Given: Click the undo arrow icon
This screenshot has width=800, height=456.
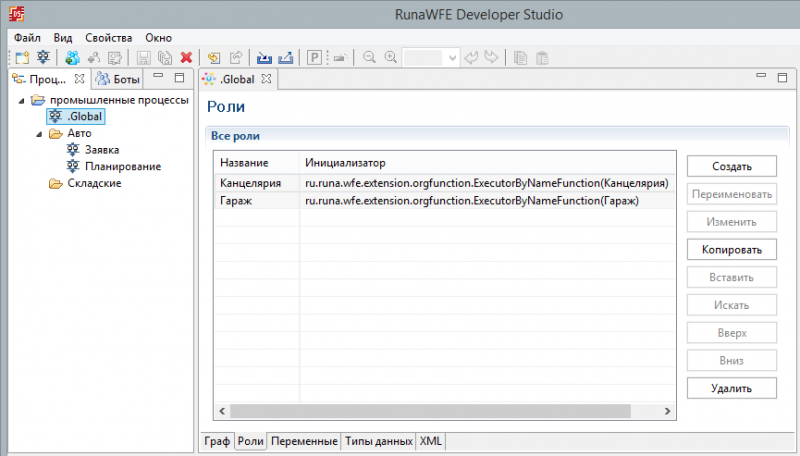Looking at the screenshot, I should (x=471, y=57).
